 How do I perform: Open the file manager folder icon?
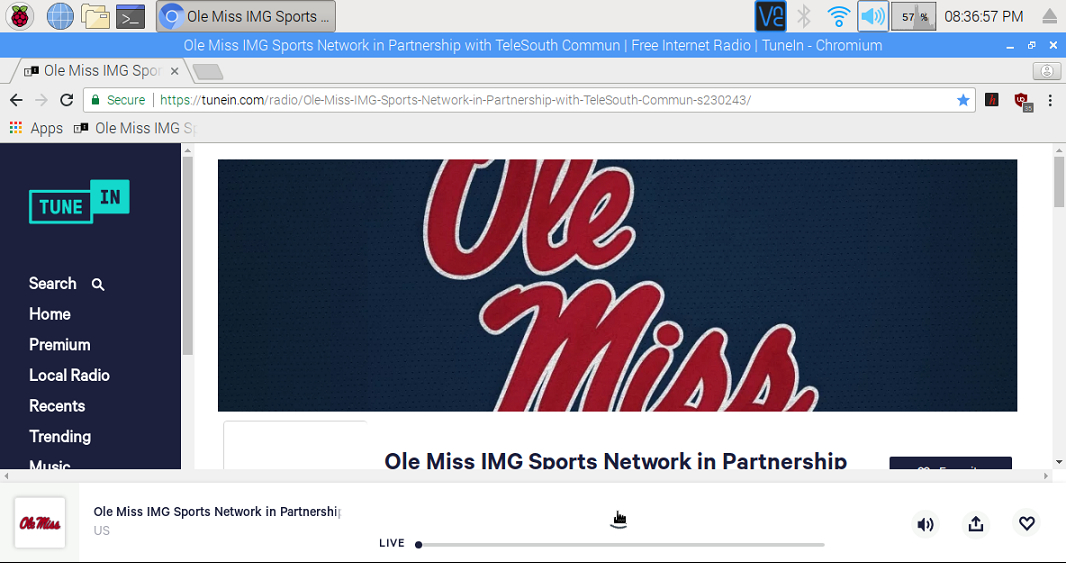click(95, 16)
